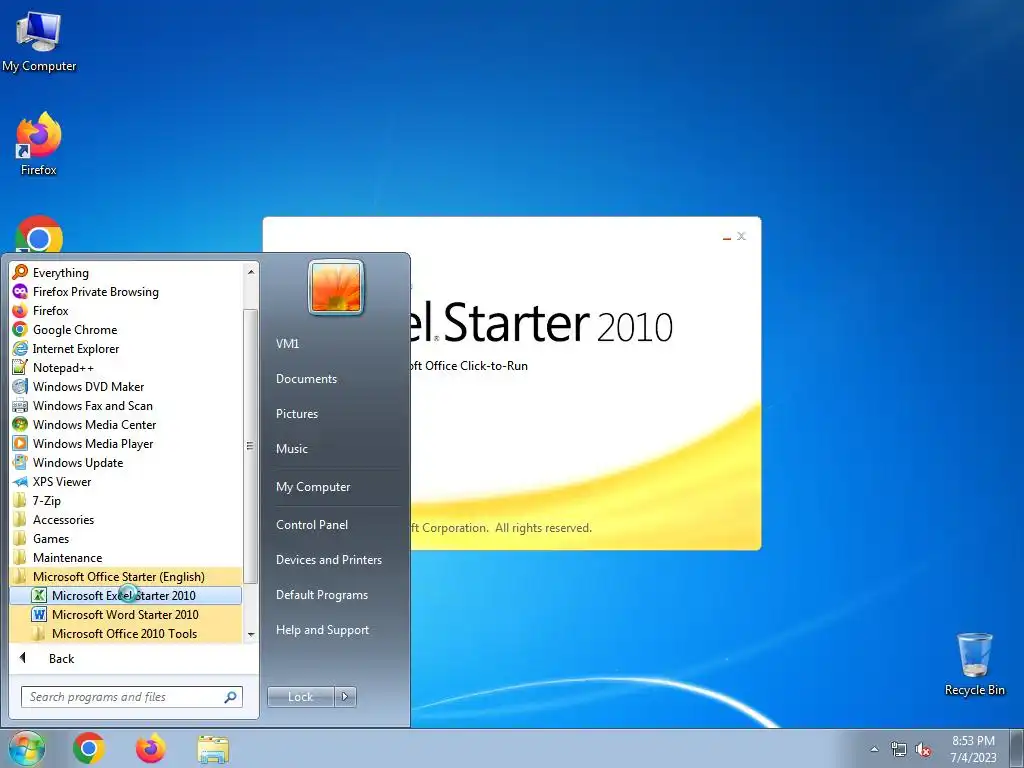Viewport: 1024px width, 768px height.
Task: Click the Windows Start orb
Action: (x=26, y=748)
